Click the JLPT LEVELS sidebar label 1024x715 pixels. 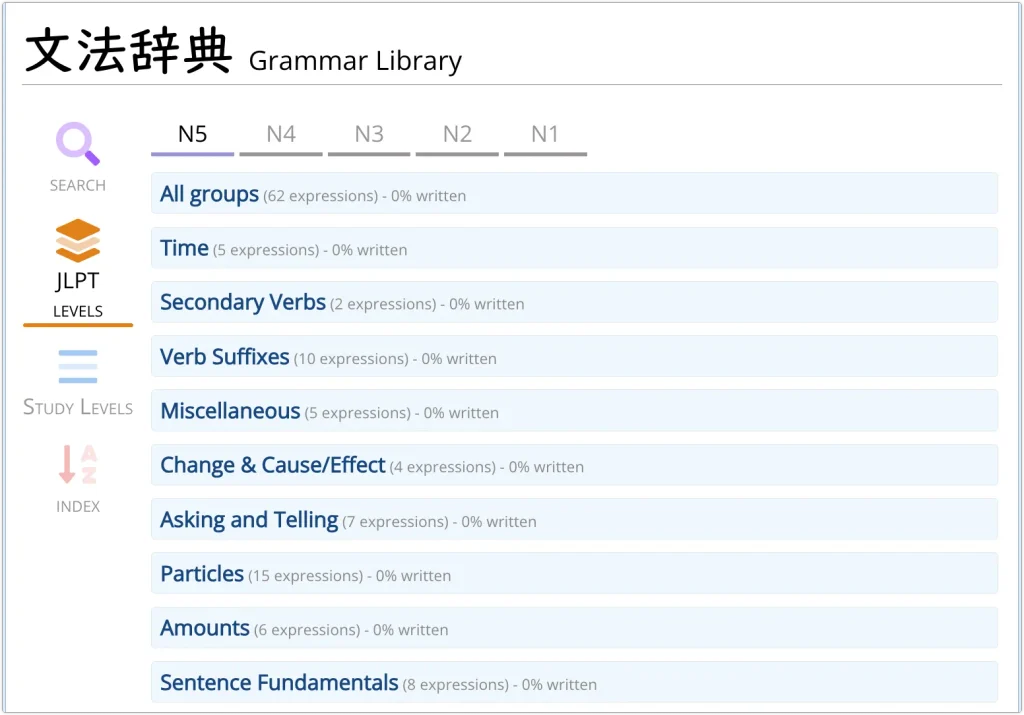point(78,294)
